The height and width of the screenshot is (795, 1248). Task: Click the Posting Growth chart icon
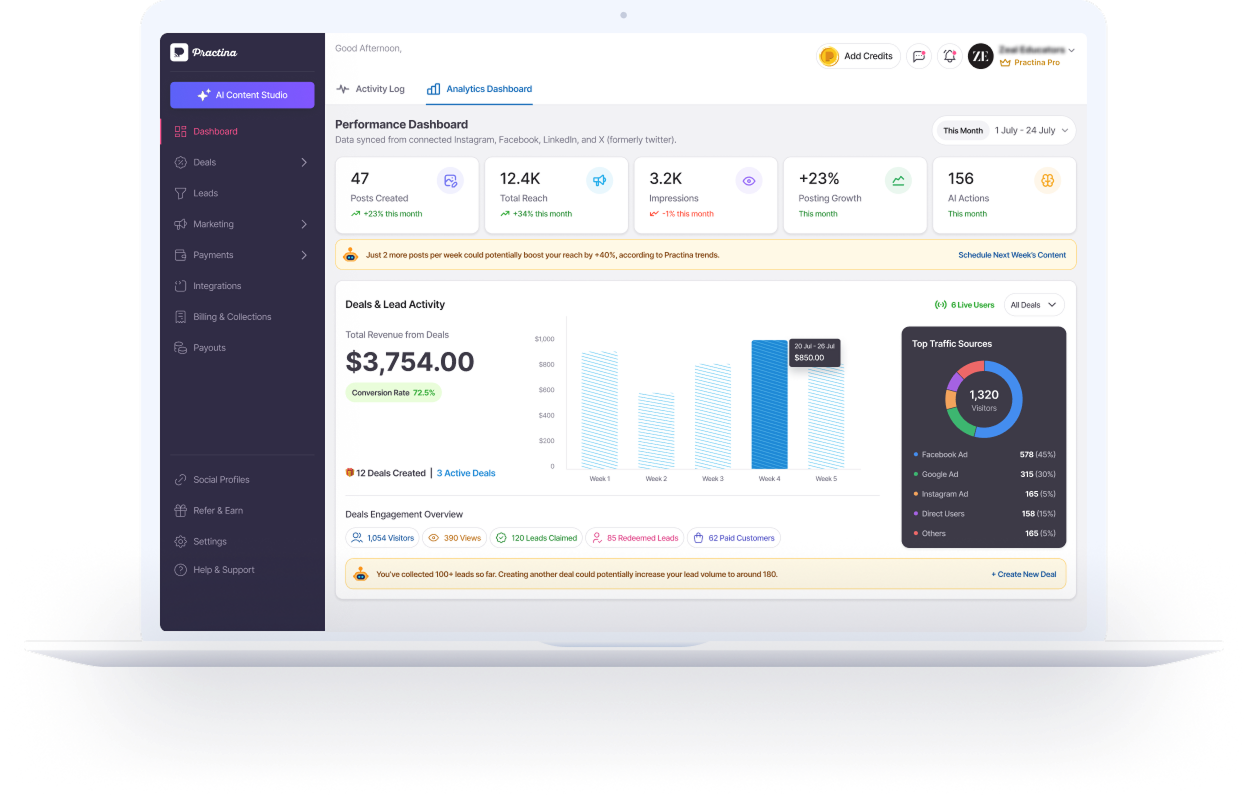tap(898, 181)
